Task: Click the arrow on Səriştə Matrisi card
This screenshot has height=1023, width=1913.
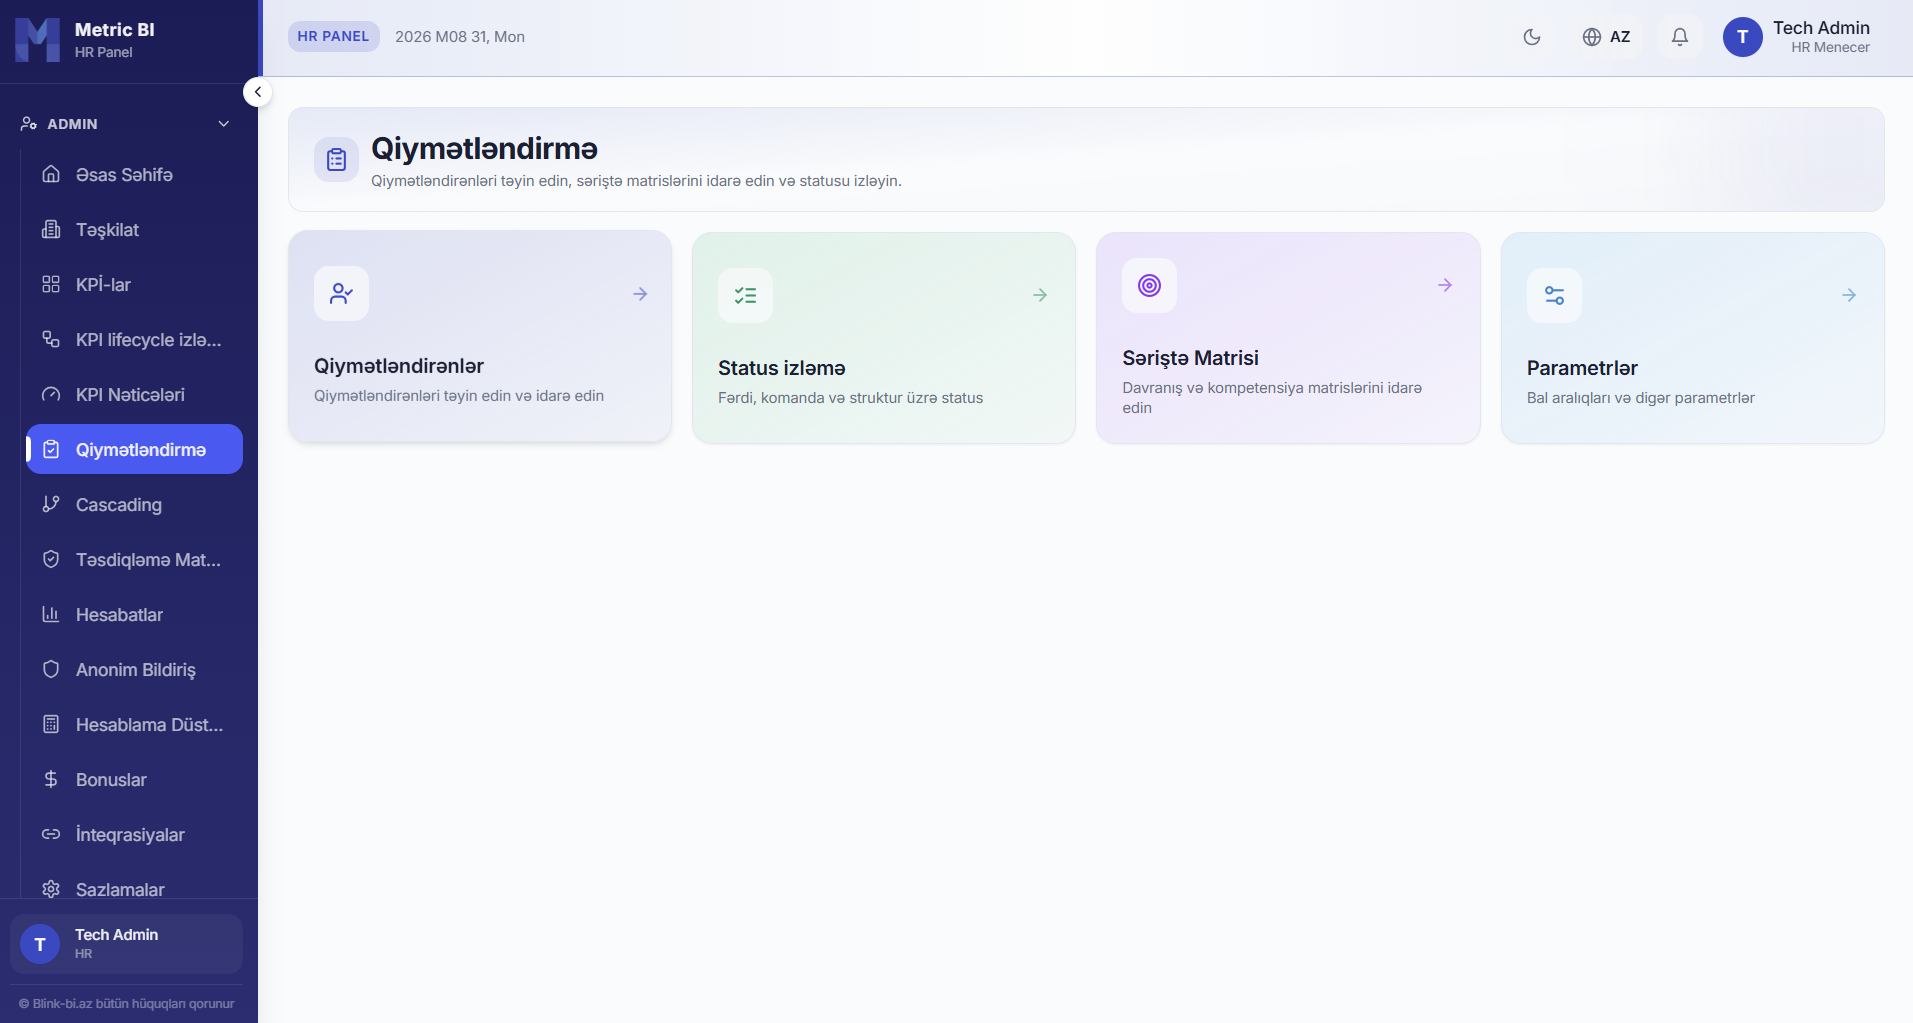Action: click(x=1445, y=285)
